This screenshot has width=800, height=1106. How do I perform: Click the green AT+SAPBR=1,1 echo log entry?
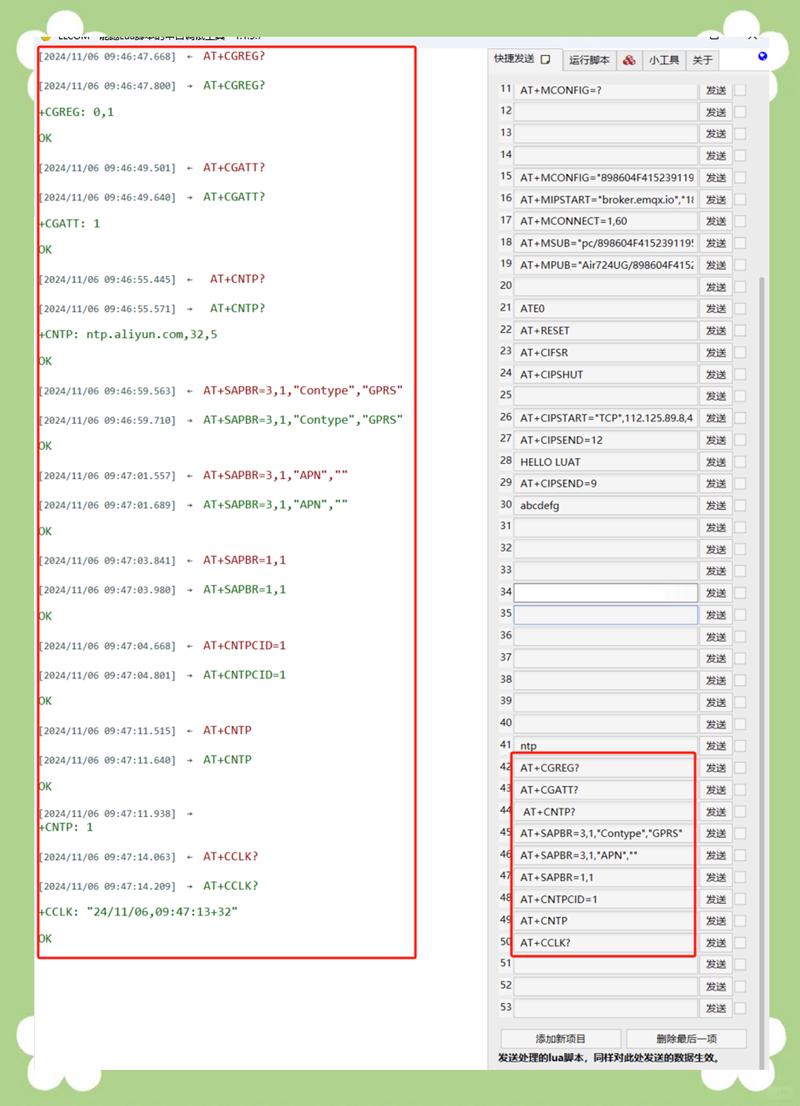coord(245,589)
